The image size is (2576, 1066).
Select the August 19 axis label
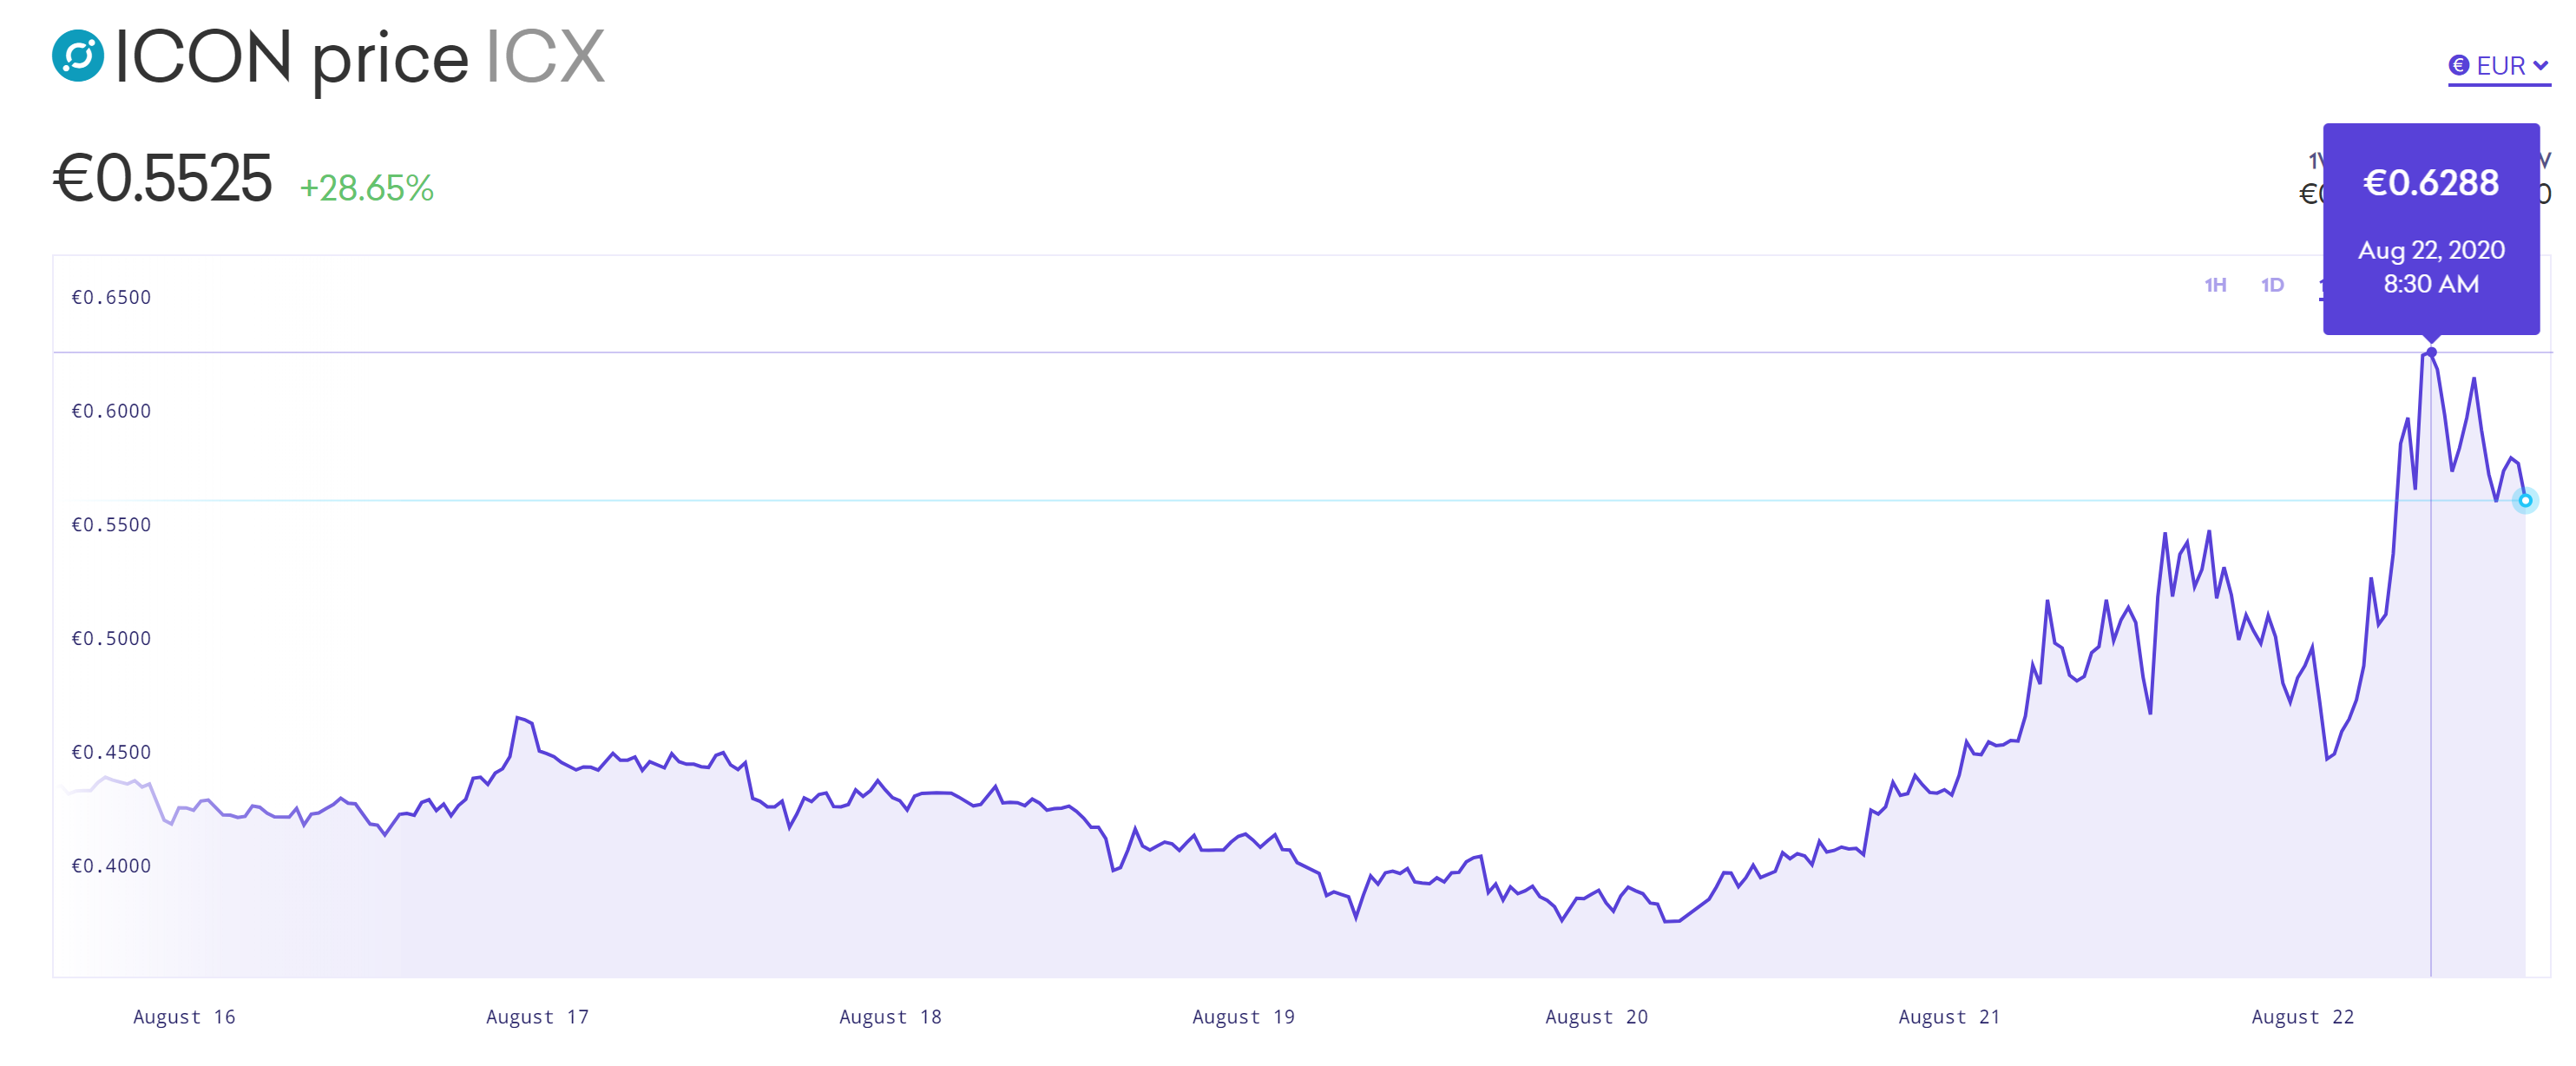[1243, 1016]
